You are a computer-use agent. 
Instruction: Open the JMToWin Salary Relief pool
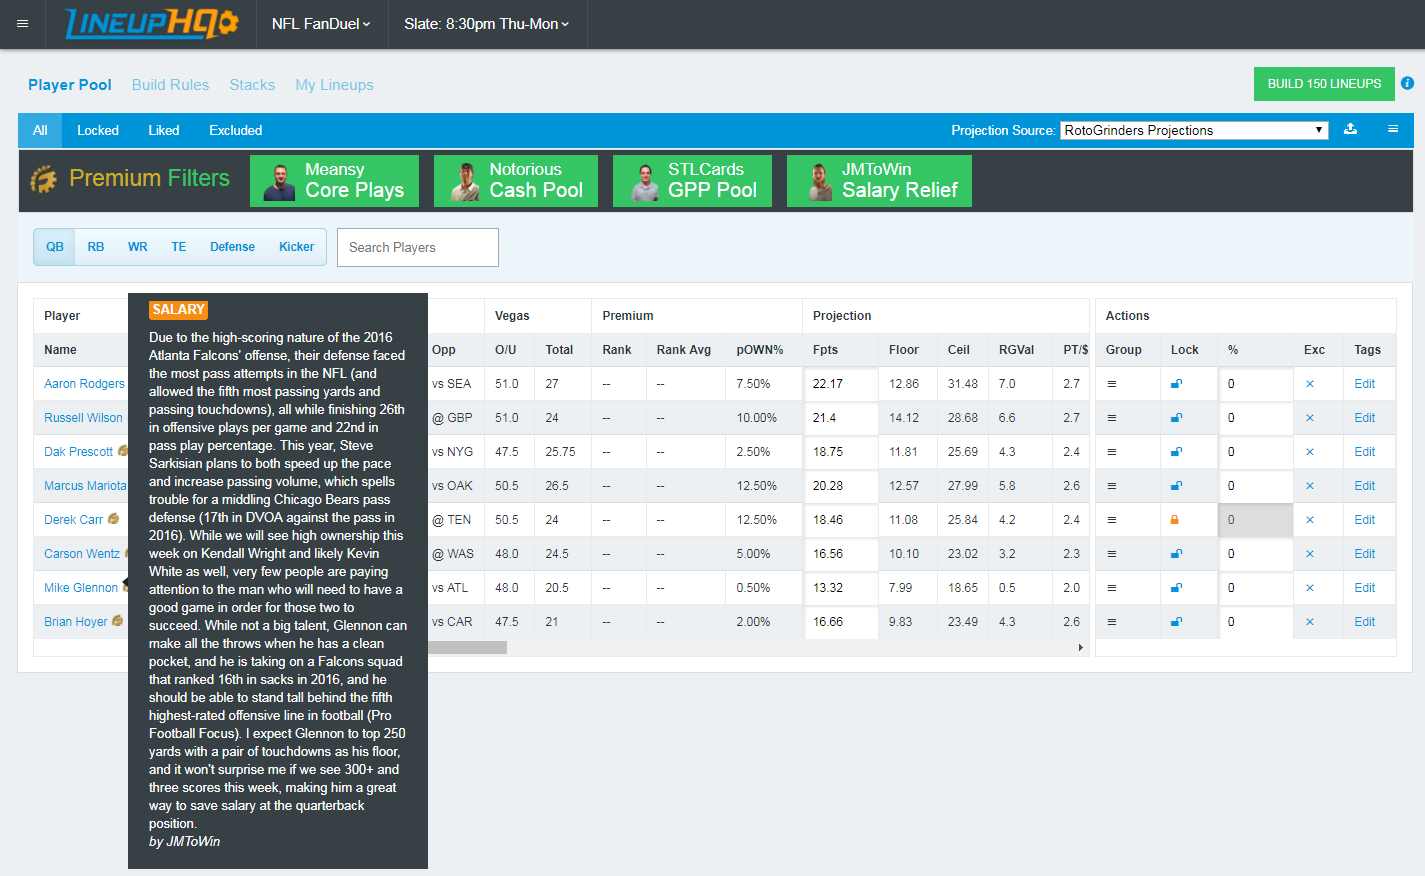879,180
